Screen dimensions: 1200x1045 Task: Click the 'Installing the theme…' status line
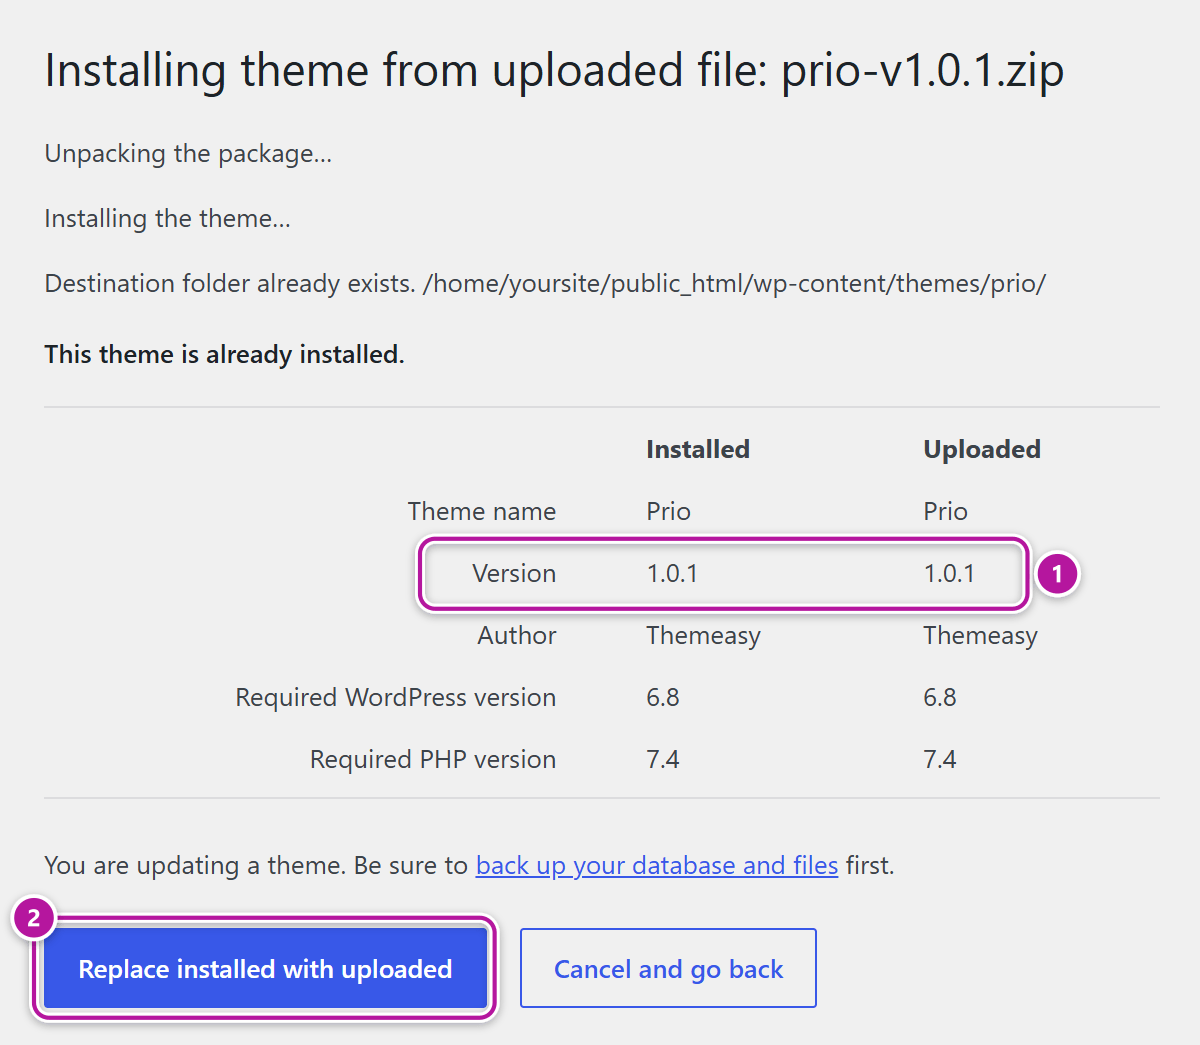(168, 219)
